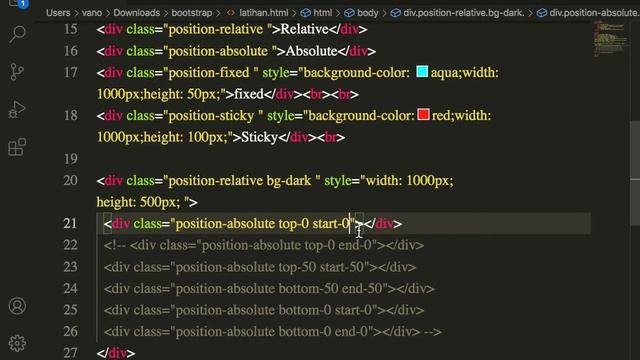640x360 pixels.
Task: Open the Search view in activity bar
Action: tap(17, 34)
